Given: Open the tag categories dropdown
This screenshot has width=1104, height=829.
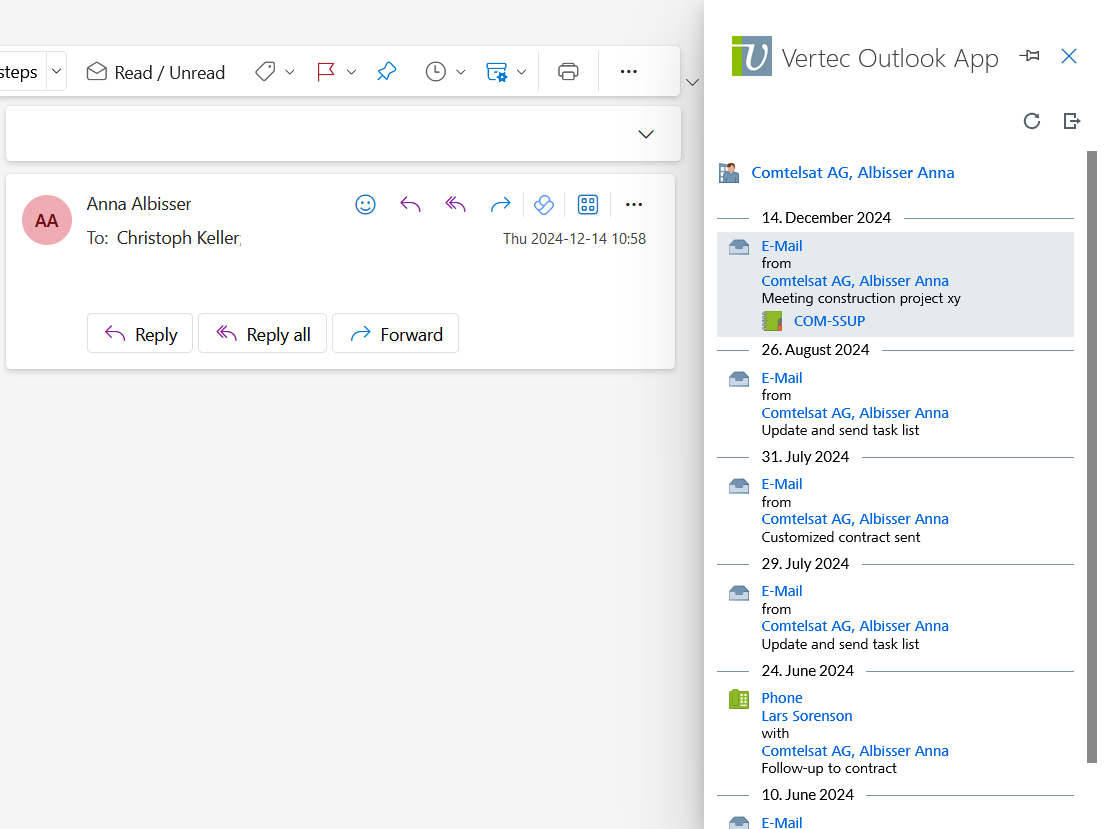Looking at the screenshot, I should click(x=290, y=72).
